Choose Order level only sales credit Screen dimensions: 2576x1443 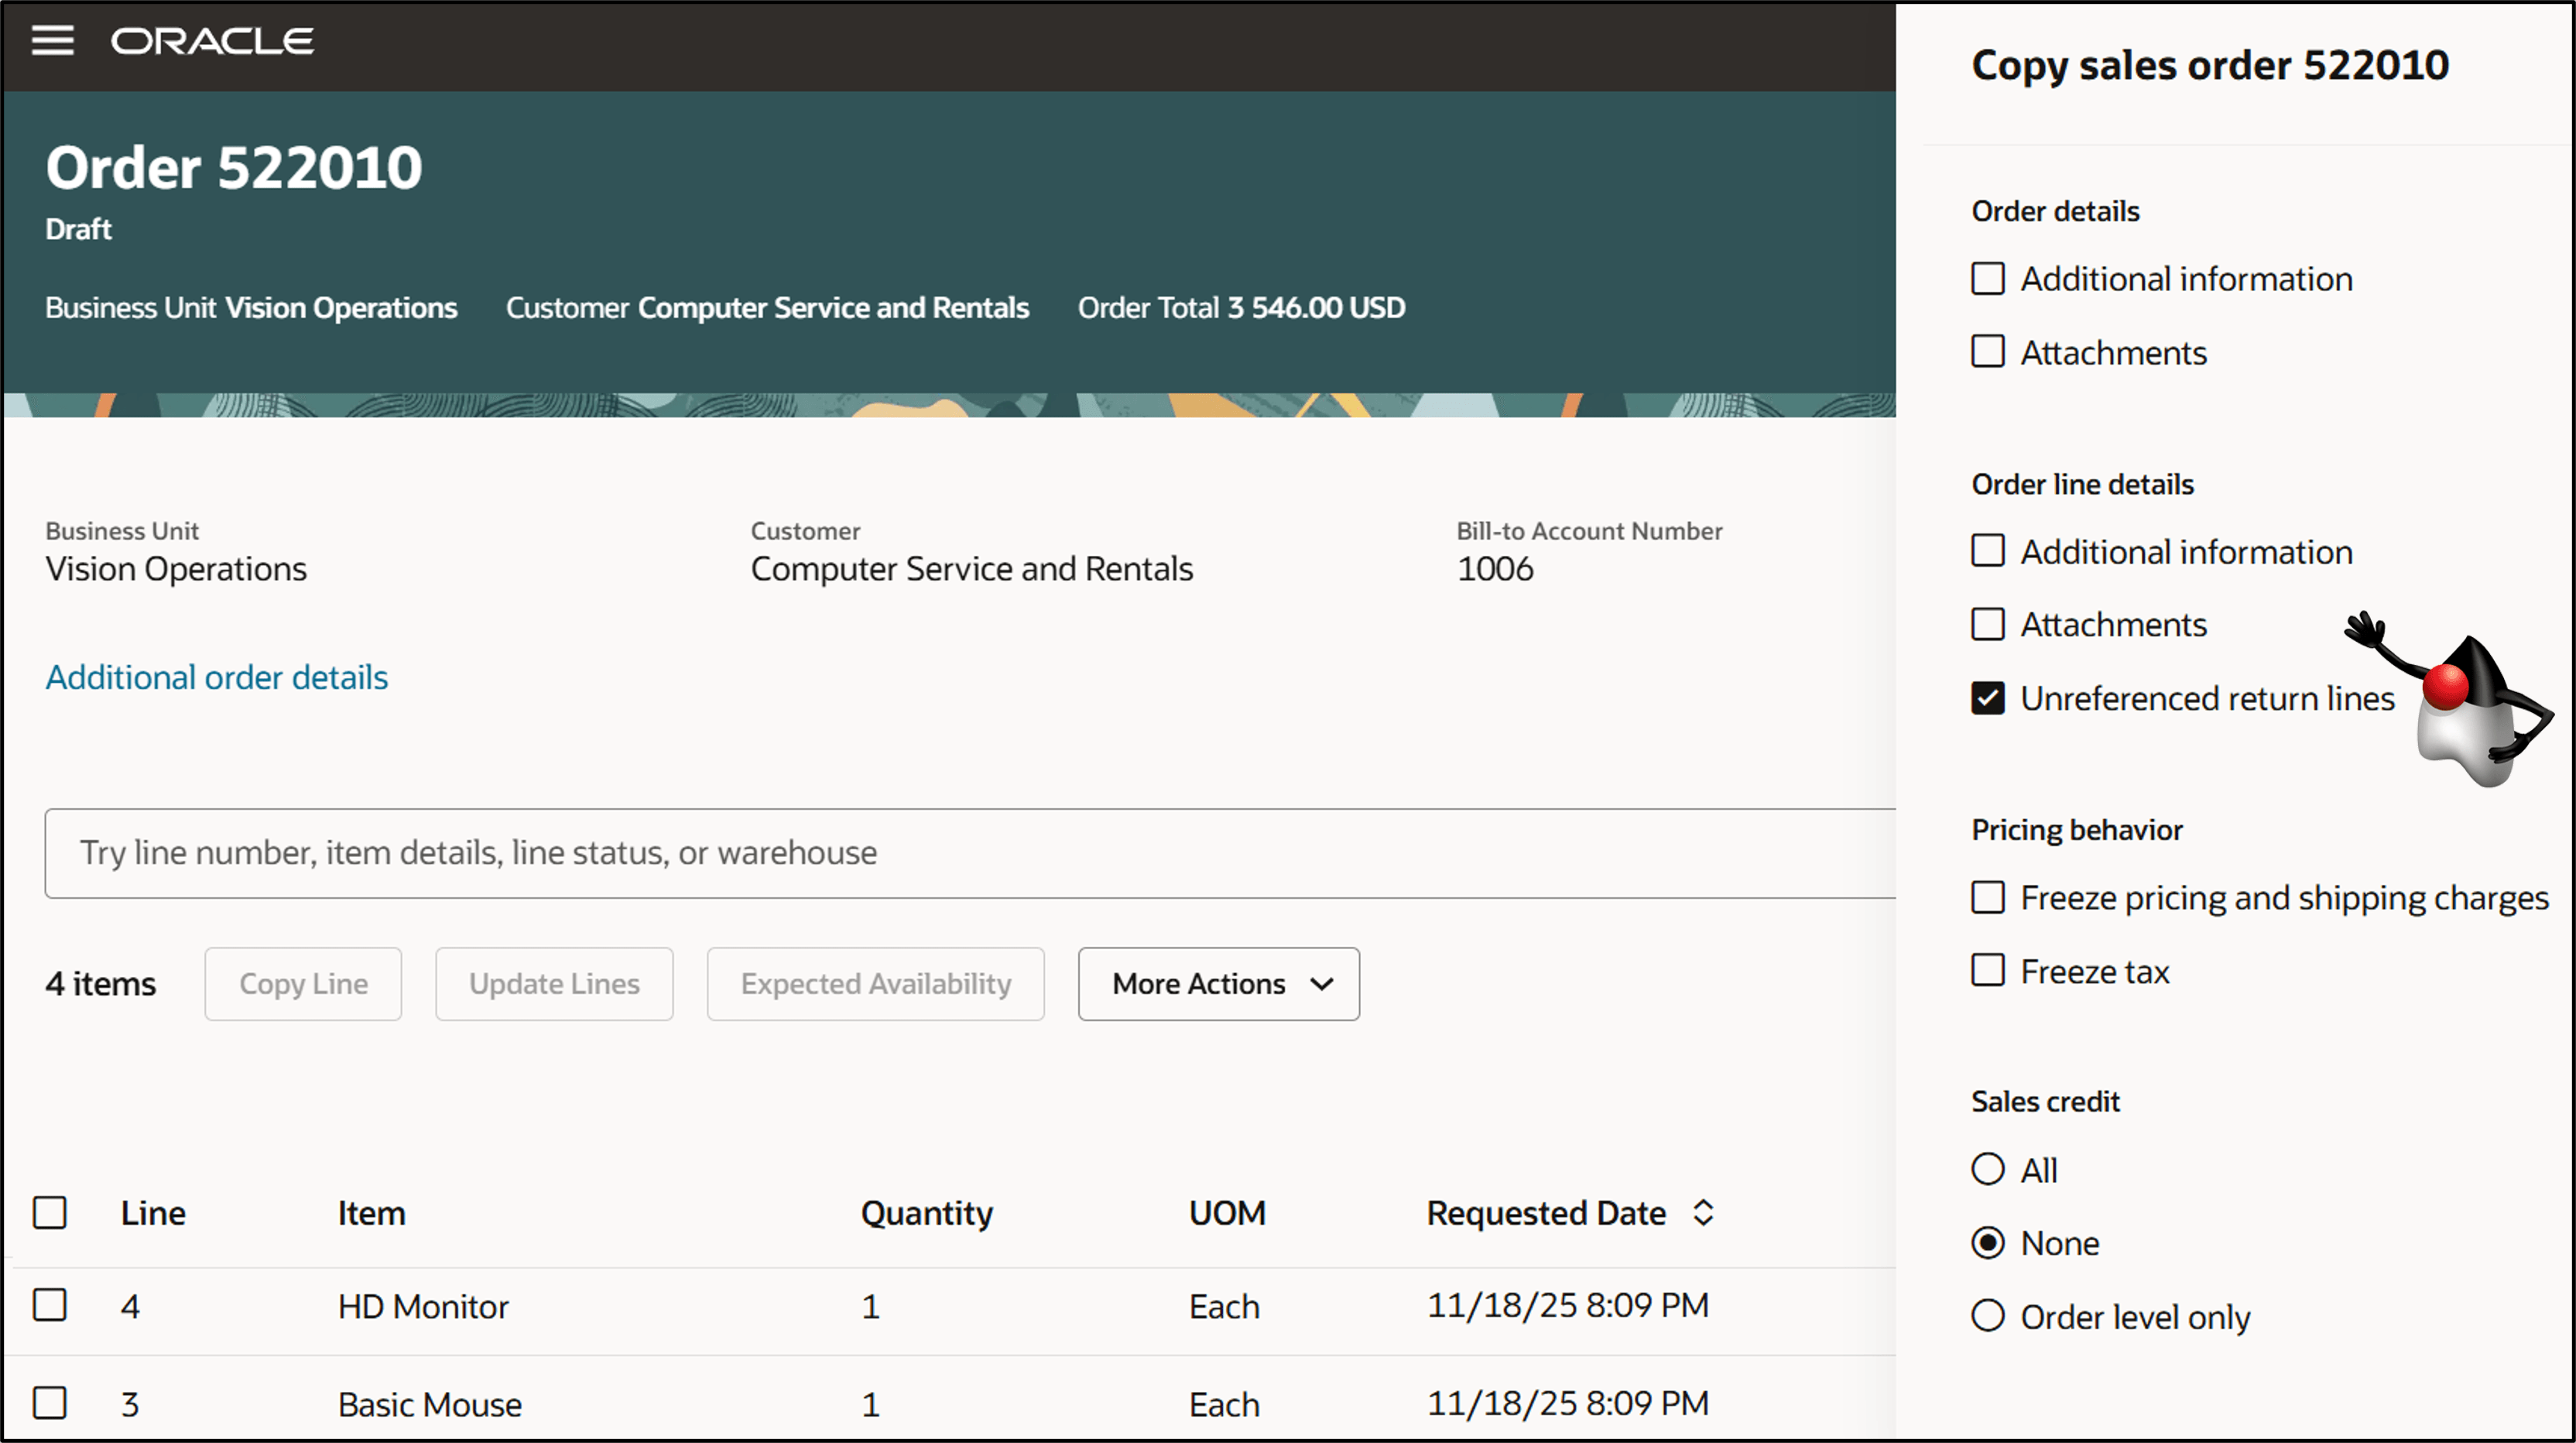tap(1989, 1316)
